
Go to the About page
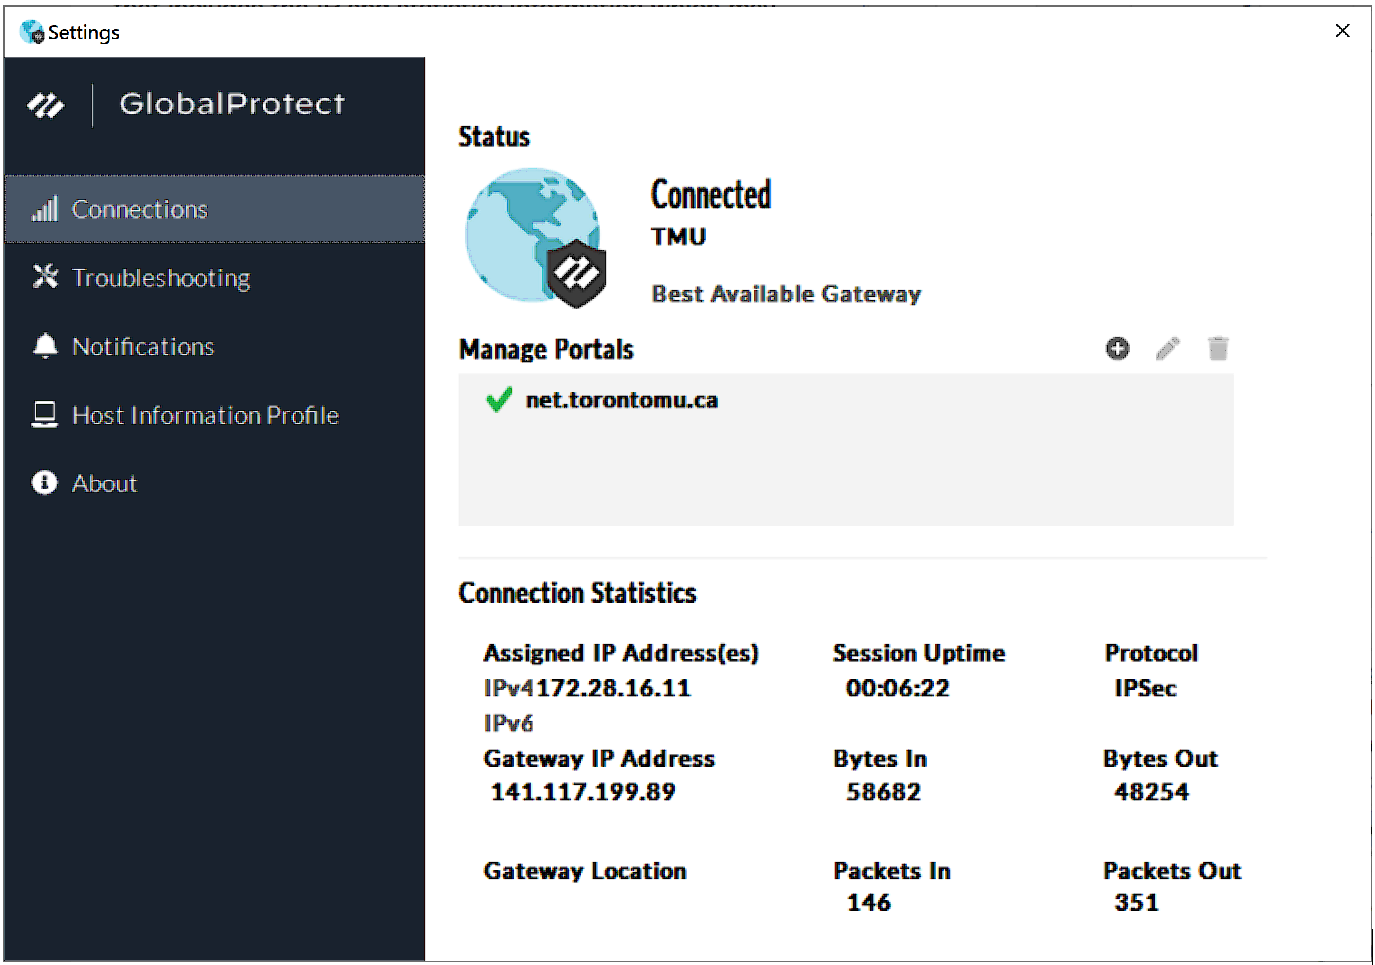(x=104, y=484)
